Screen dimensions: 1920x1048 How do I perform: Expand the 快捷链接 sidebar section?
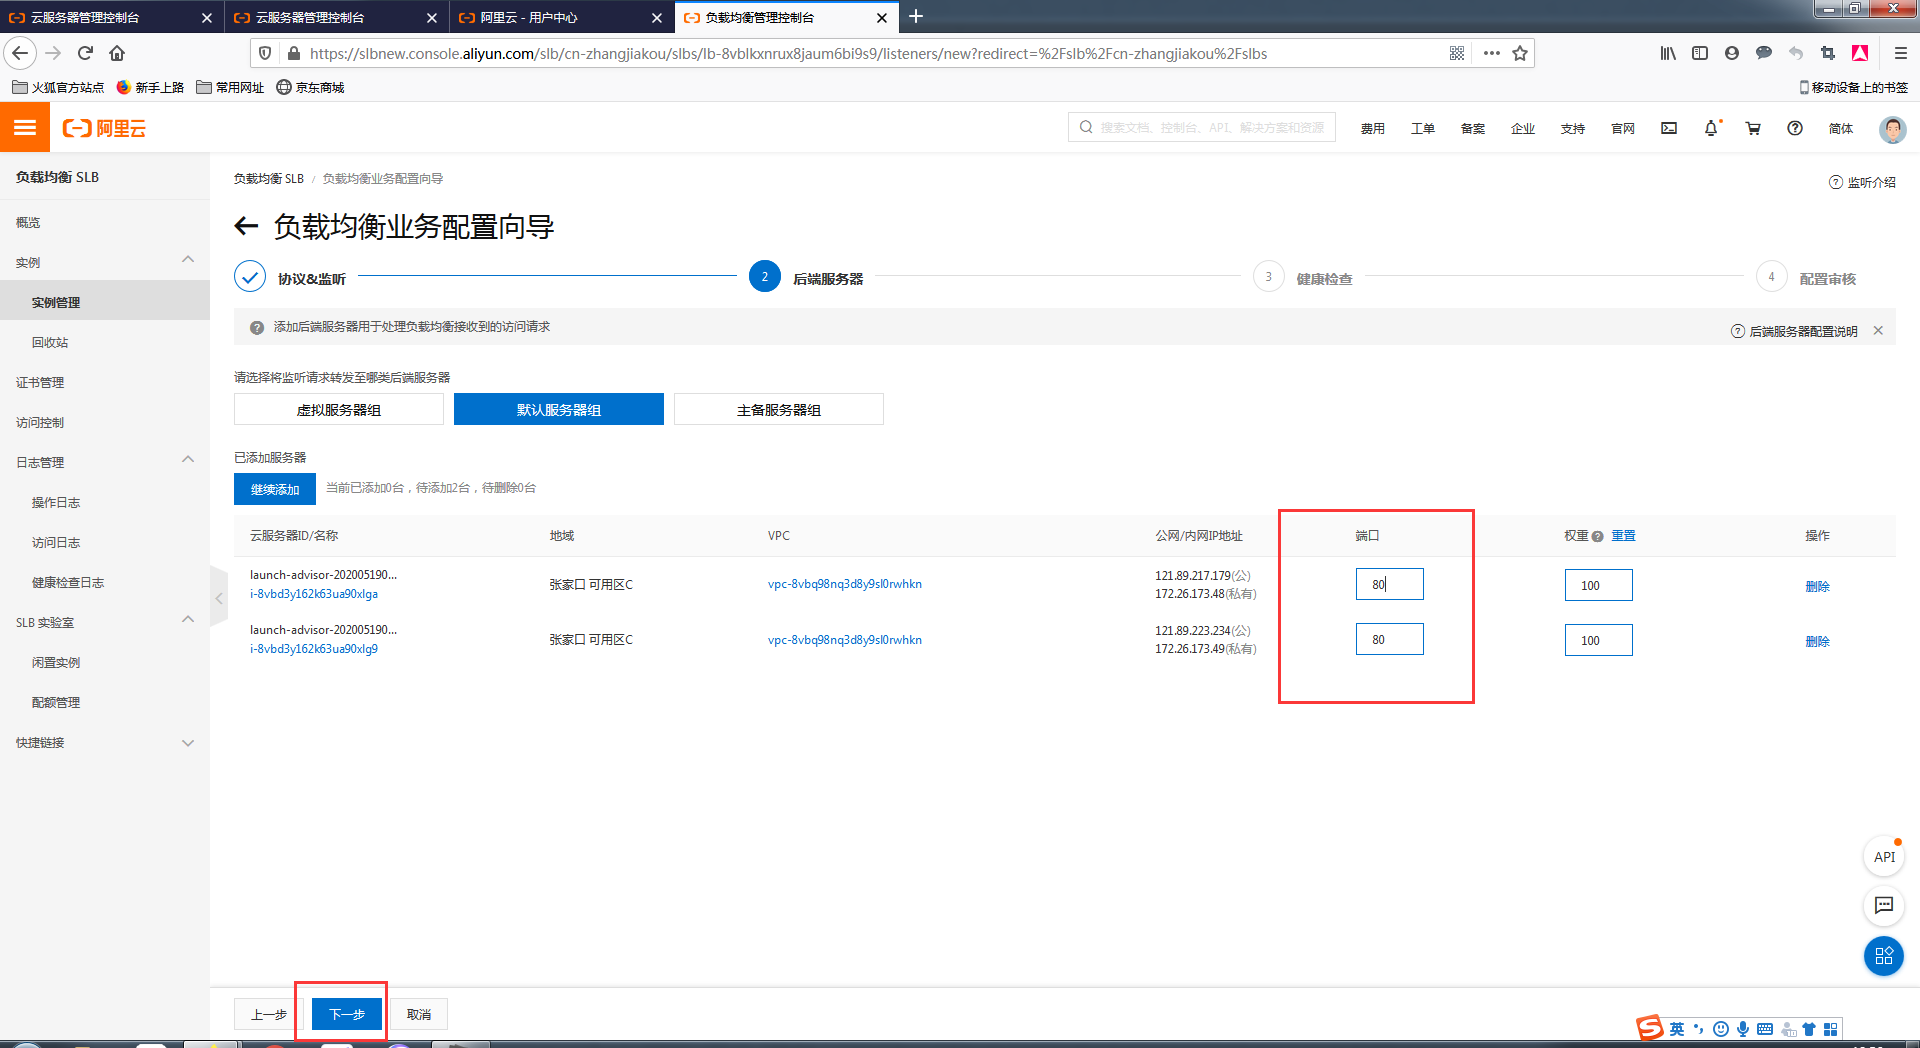pyautogui.click(x=188, y=743)
